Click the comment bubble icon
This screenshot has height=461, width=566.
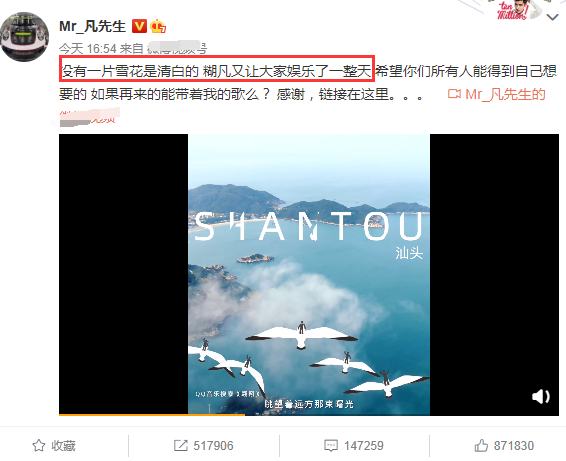[331, 445]
